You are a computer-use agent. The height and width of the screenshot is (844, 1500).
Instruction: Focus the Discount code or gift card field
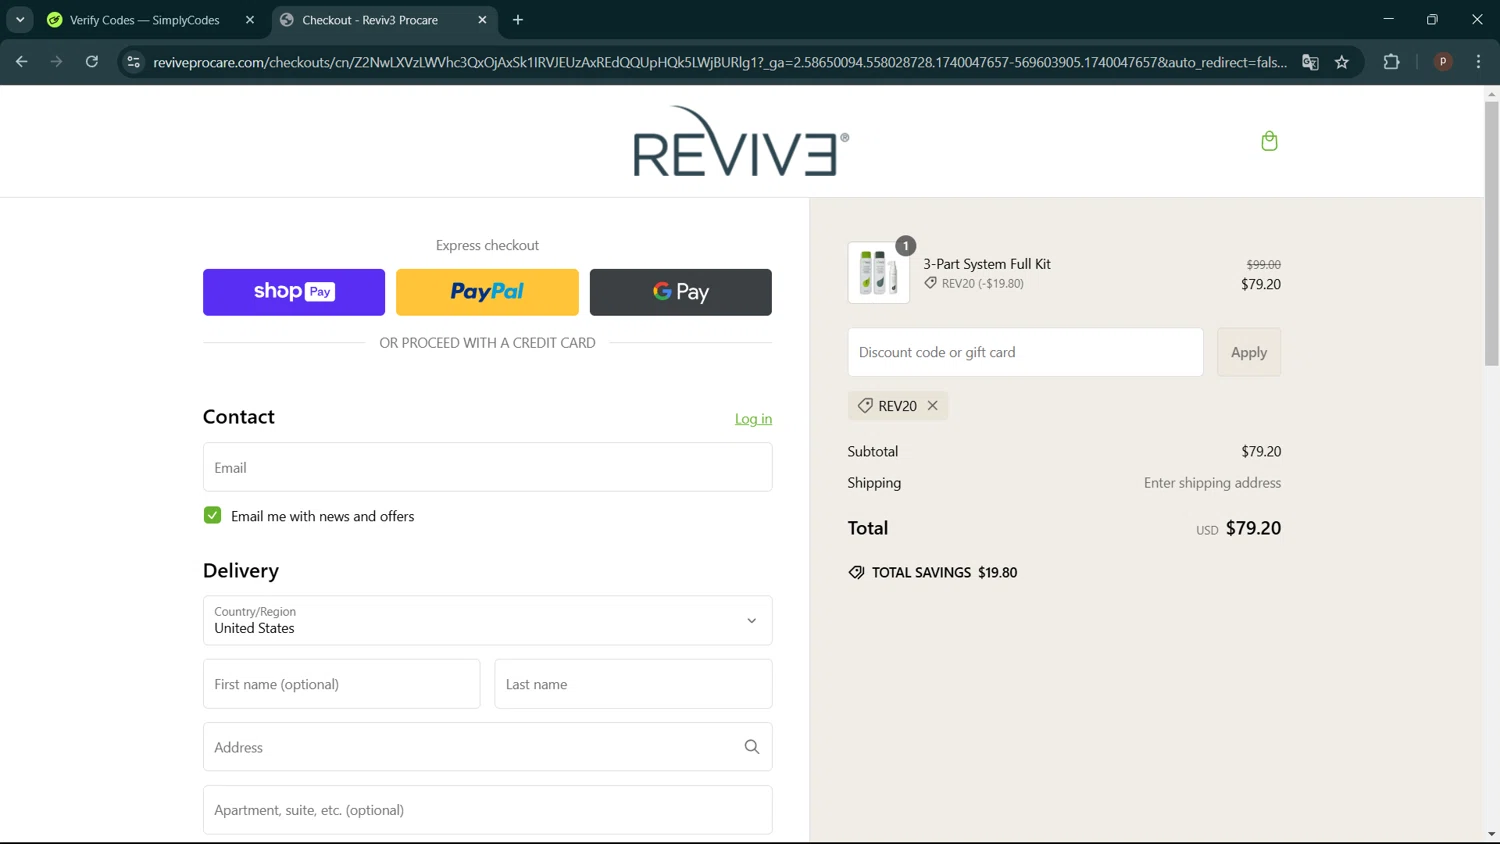coord(1025,352)
